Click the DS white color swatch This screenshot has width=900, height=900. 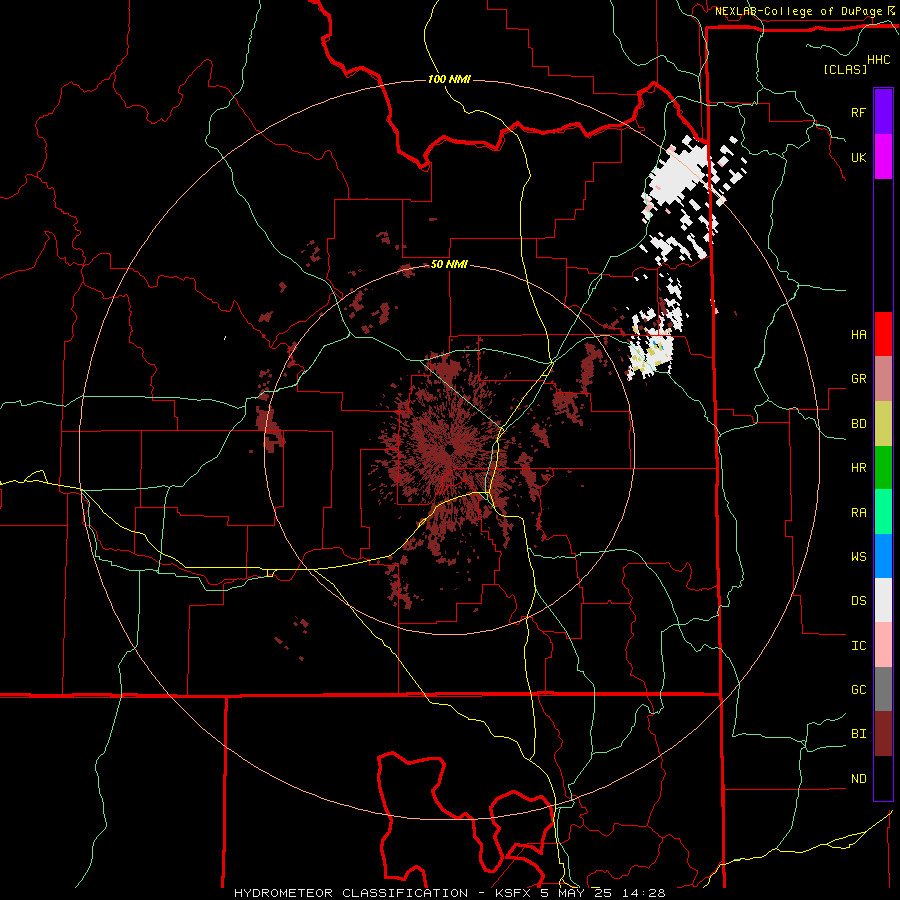tap(883, 600)
